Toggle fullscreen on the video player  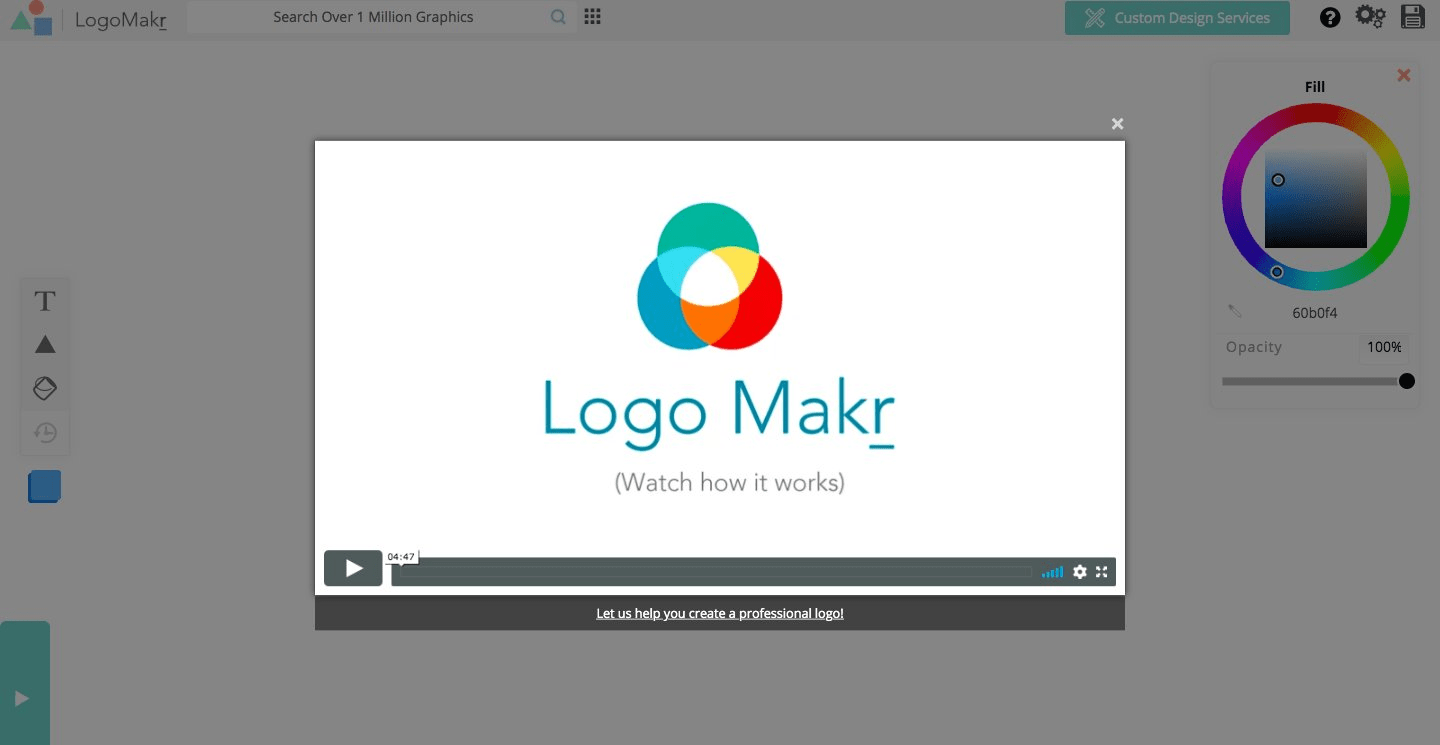(1101, 571)
